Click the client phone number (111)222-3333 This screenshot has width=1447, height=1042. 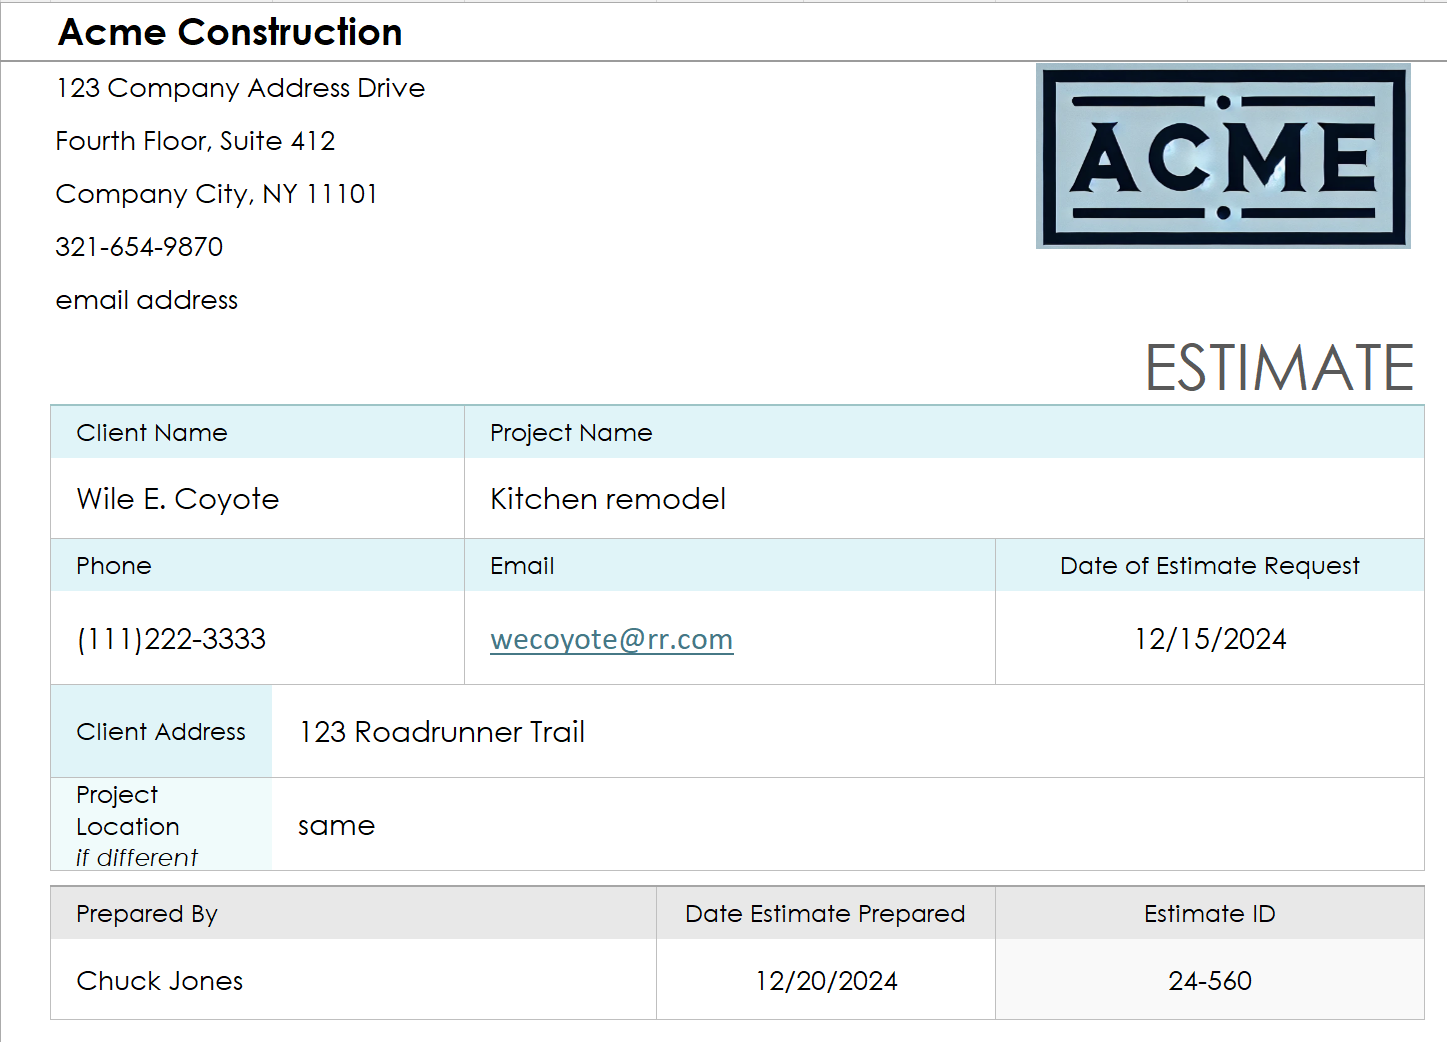tap(171, 639)
